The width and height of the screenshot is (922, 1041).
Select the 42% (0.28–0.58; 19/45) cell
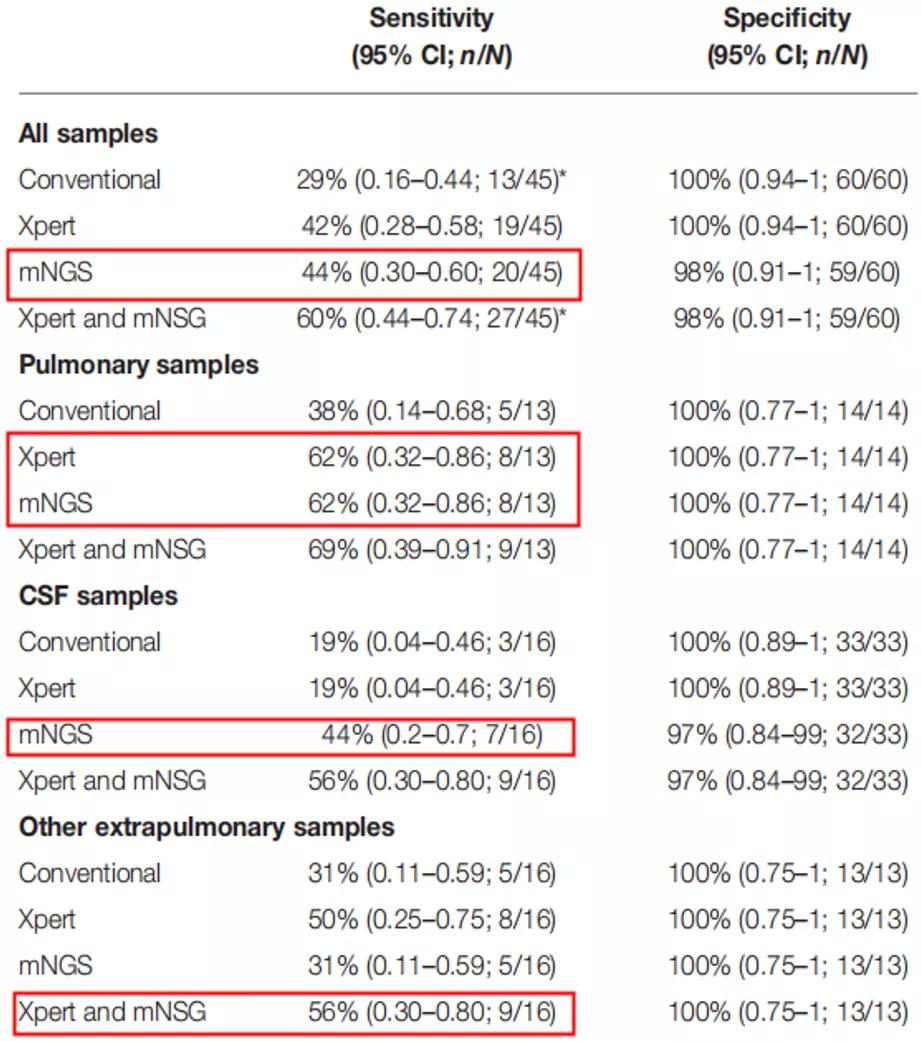[431, 227]
